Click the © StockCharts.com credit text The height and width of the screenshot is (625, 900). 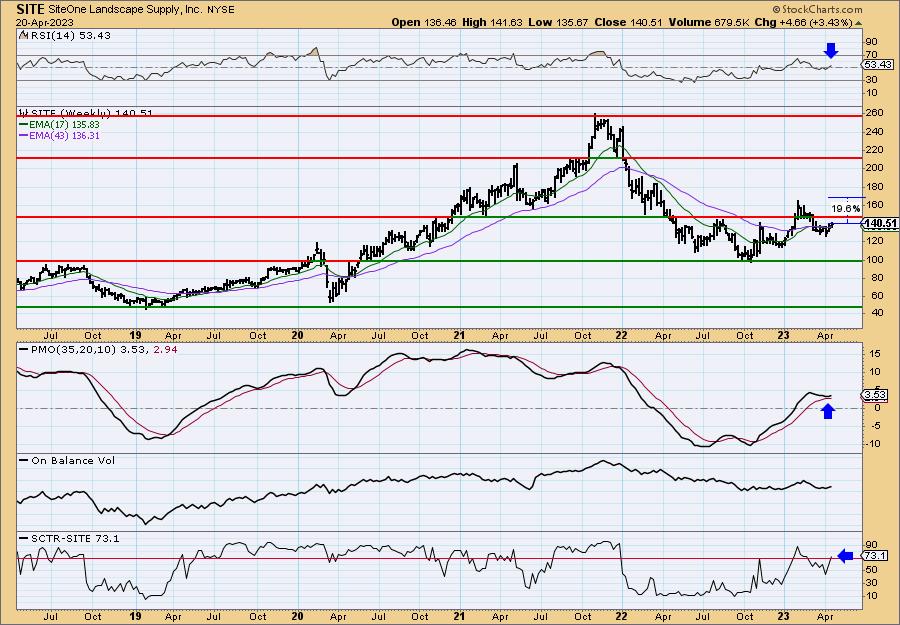coord(817,9)
